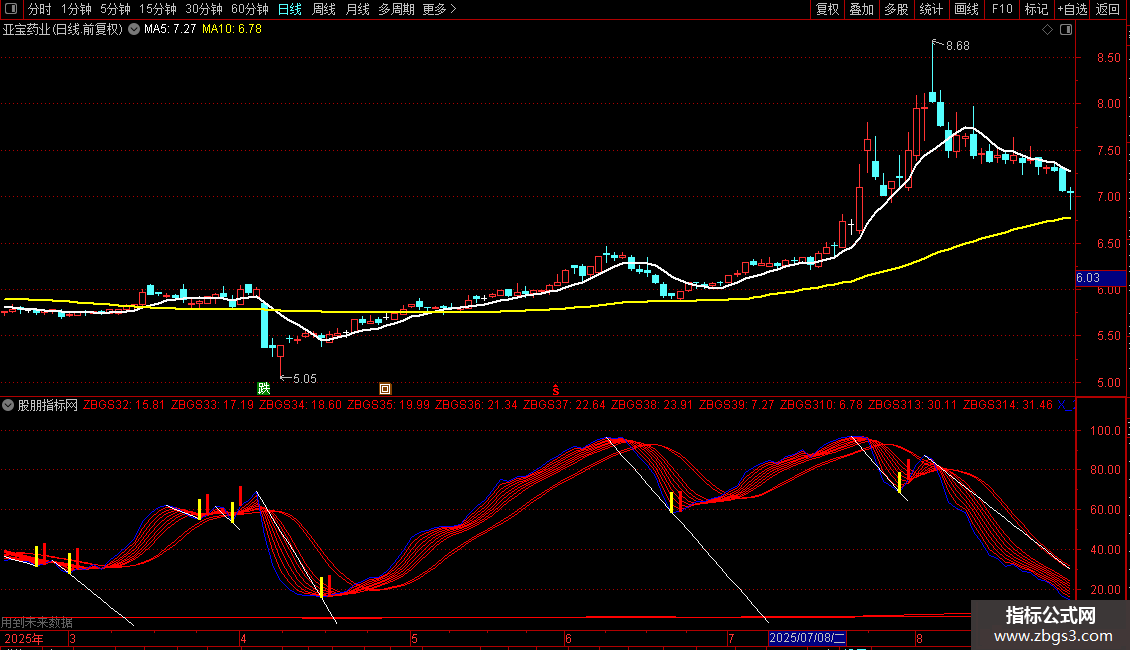Select the 1分钟 period
The image size is (1130, 650).
tap(76, 9)
